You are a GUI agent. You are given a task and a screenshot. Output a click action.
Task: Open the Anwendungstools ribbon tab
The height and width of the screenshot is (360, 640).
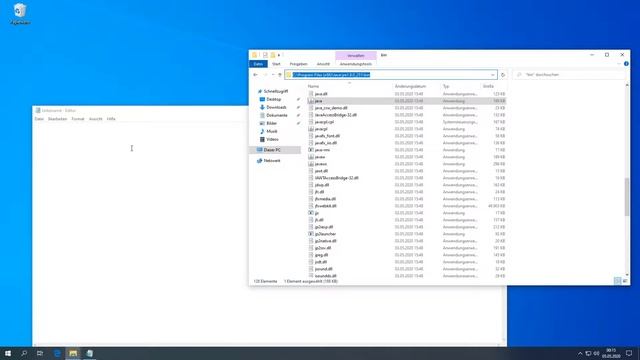click(356, 64)
